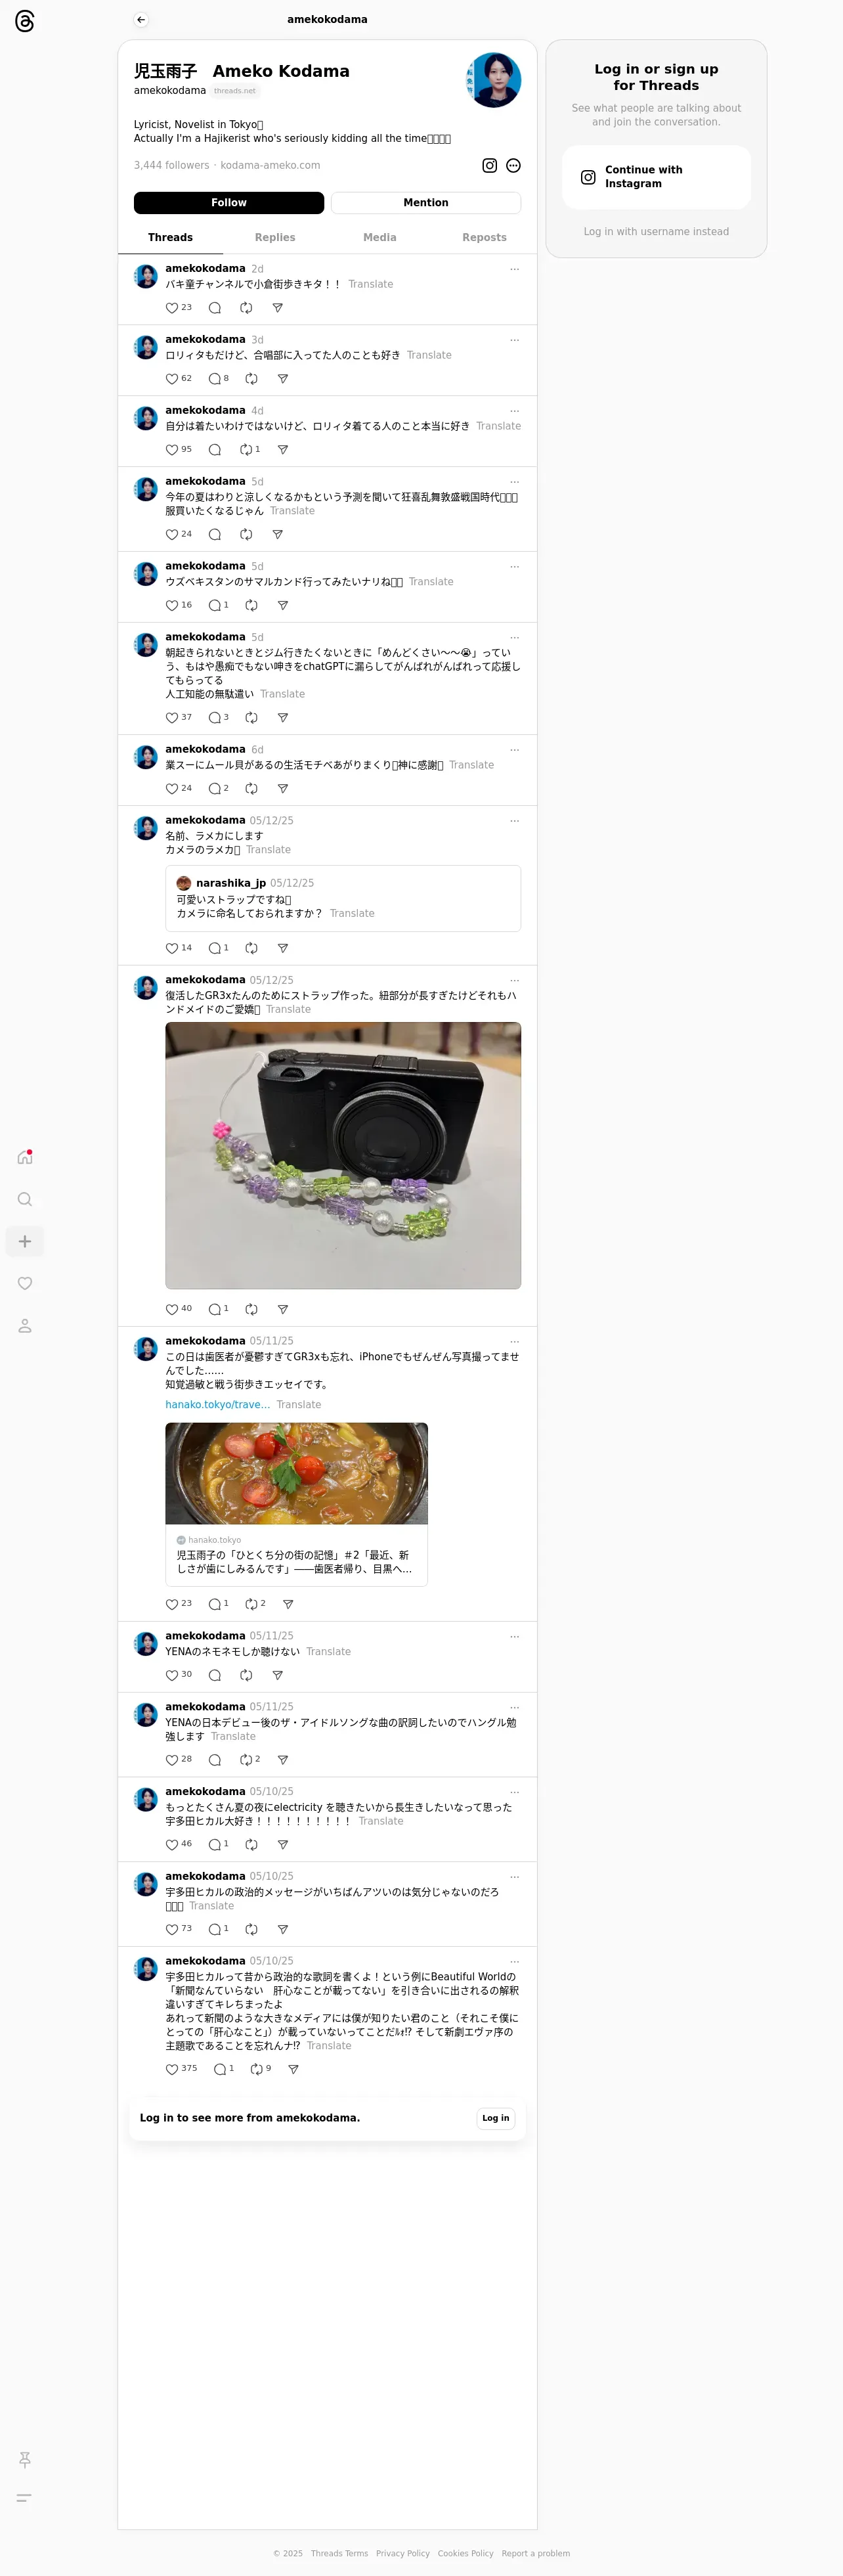The width and height of the screenshot is (843, 2576).
Task: Switch to the Replies tab
Action: point(275,237)
